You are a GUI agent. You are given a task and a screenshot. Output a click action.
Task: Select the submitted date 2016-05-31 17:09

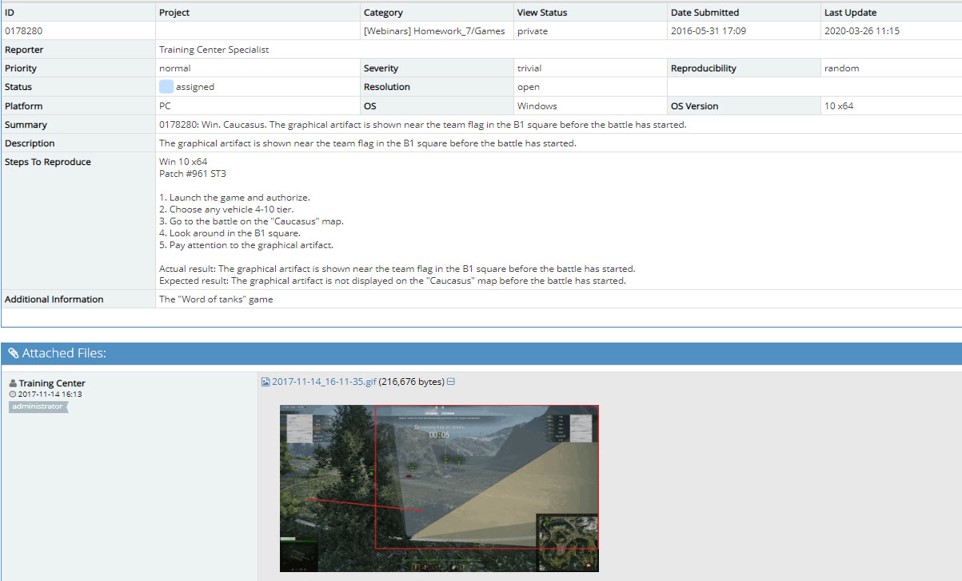coord(709,31)
